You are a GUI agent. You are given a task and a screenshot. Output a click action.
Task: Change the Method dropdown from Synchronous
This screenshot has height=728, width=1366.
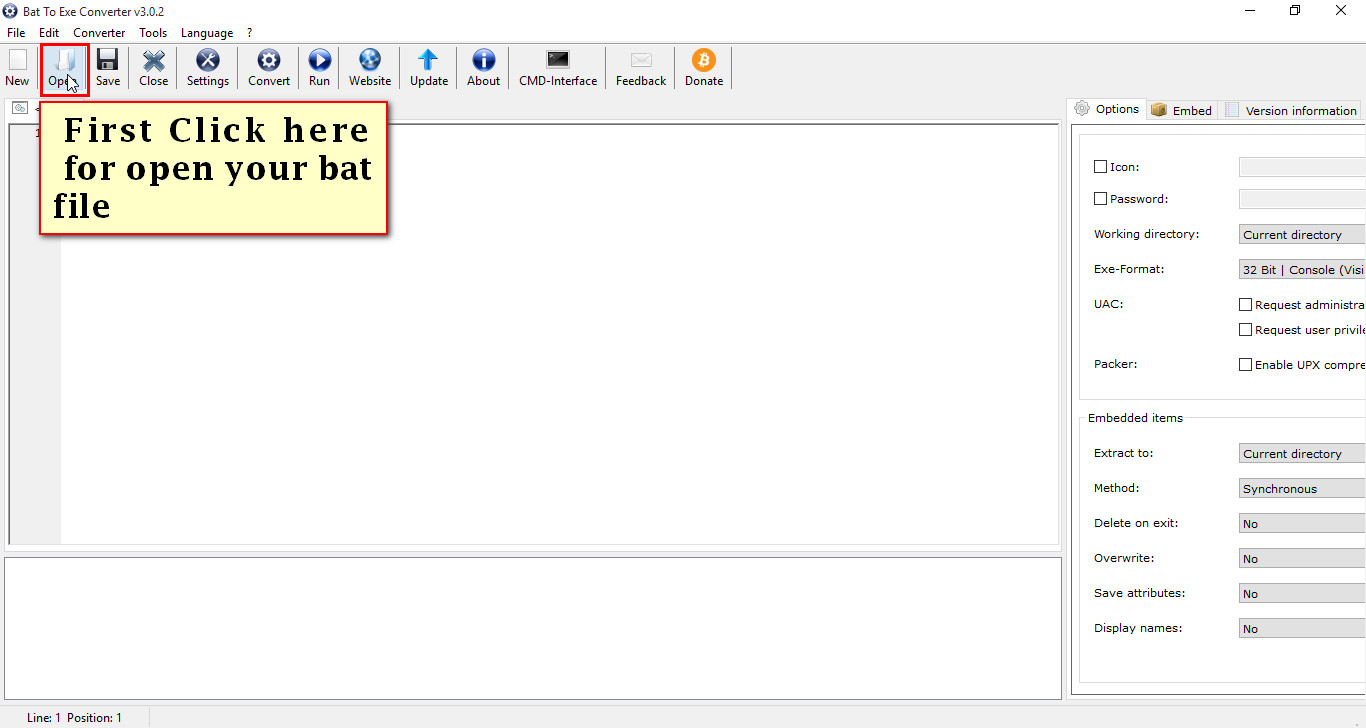[1302, 489]
